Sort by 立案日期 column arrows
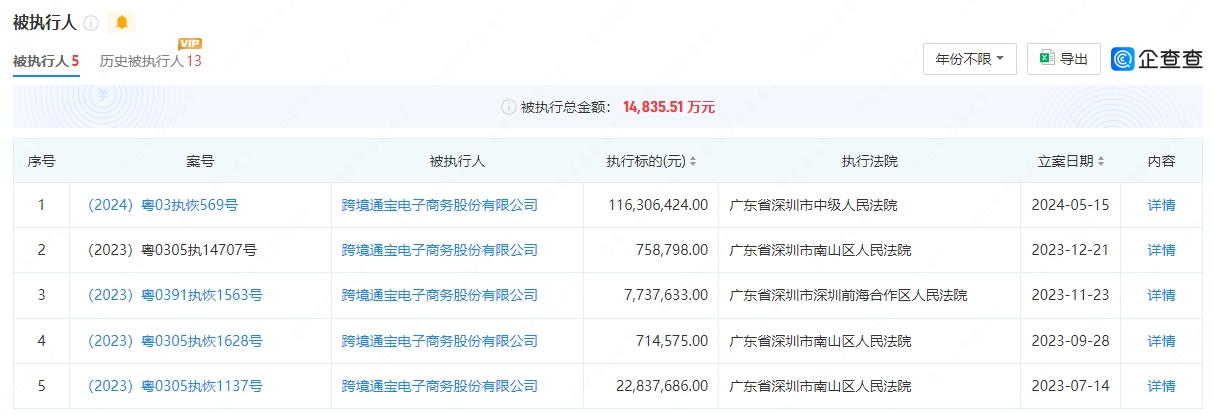Viewport: 1214px width, 414px height. [x=1101, y=161]
